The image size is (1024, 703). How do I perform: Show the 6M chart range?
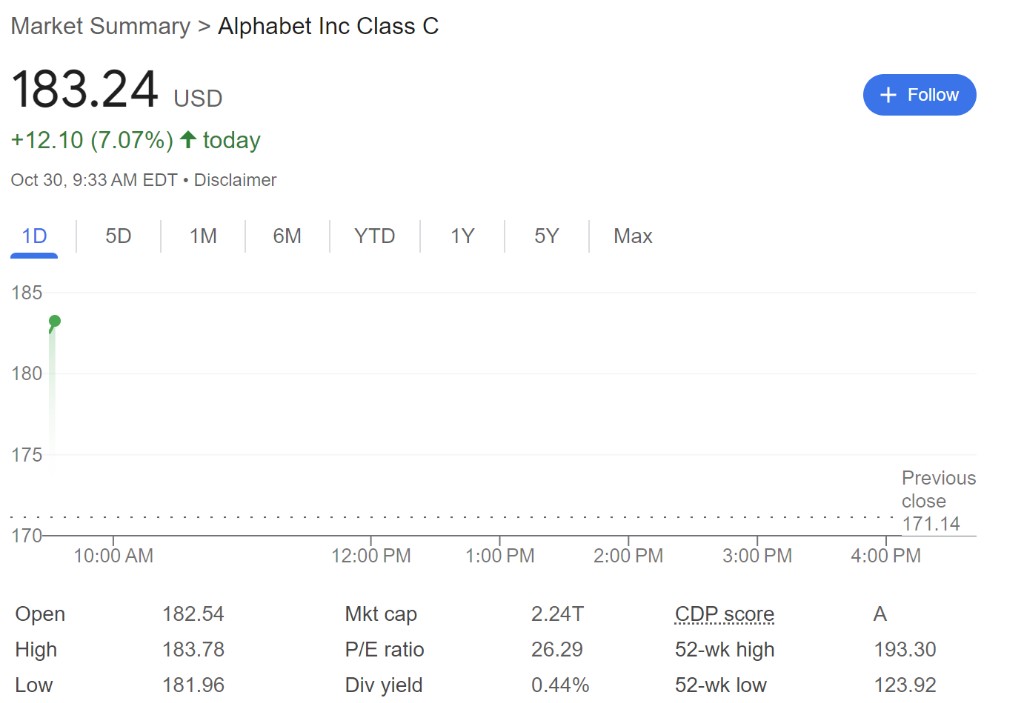pos(287,237)
